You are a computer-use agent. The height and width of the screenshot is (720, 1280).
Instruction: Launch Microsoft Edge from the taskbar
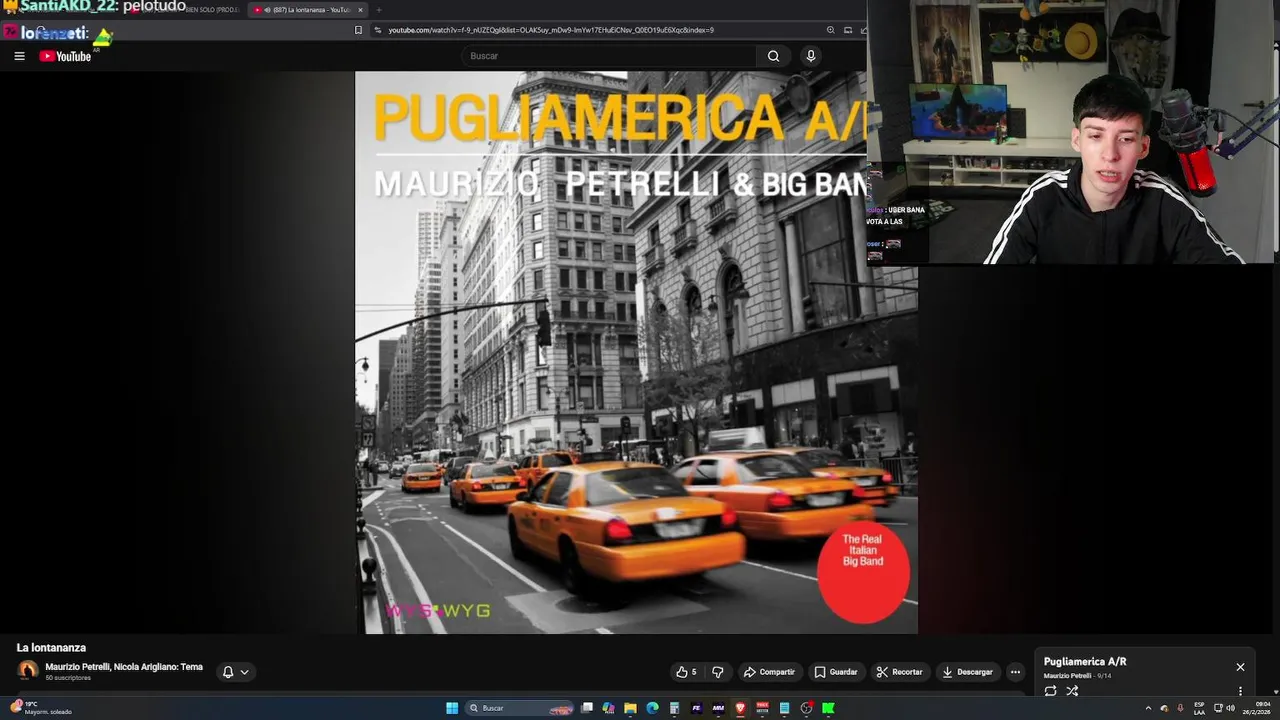pyautogui.click(x=652, y=708)
